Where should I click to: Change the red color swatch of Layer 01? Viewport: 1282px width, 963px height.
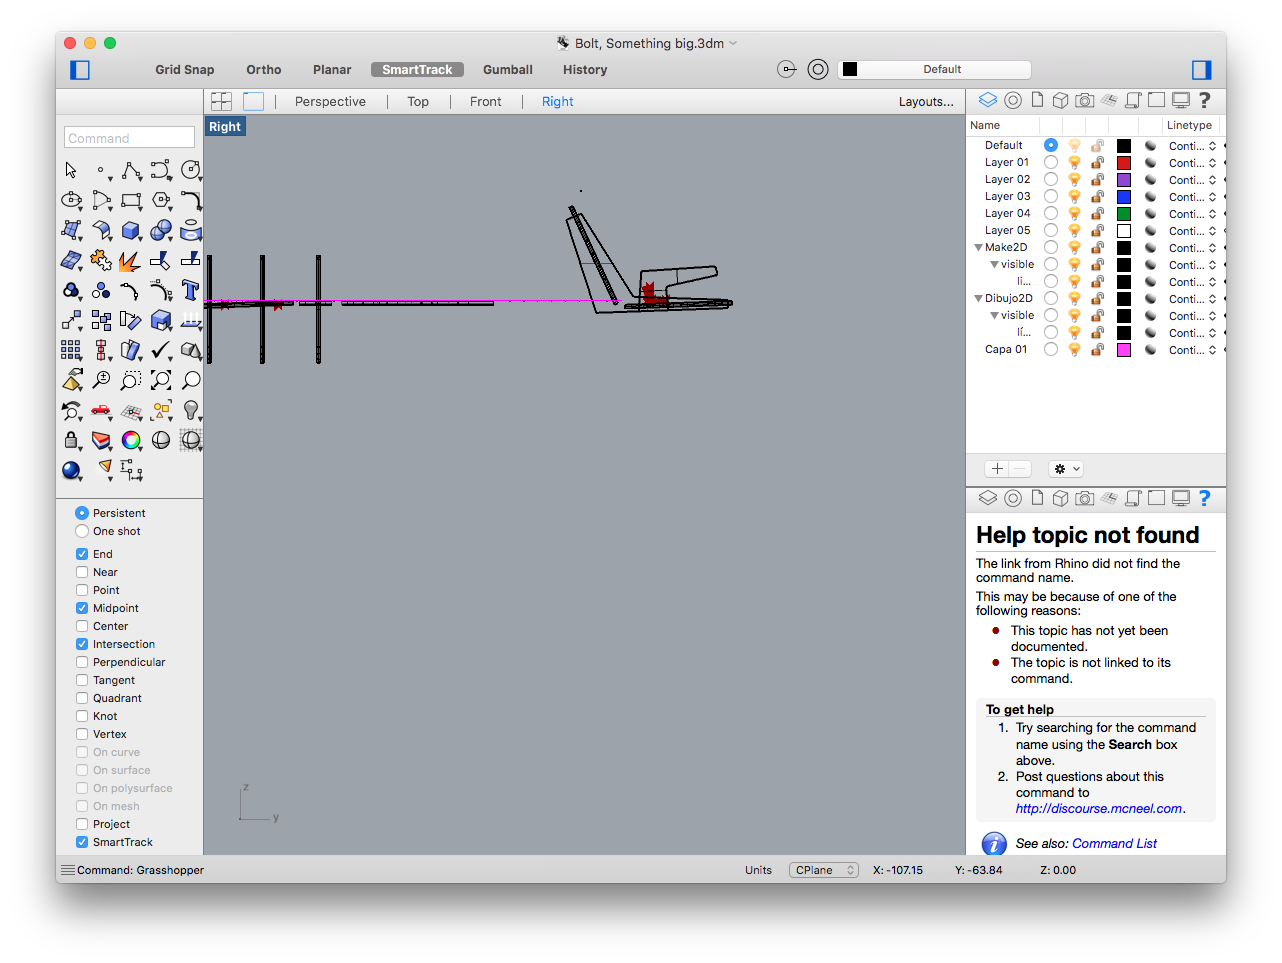coord(1124,162)
